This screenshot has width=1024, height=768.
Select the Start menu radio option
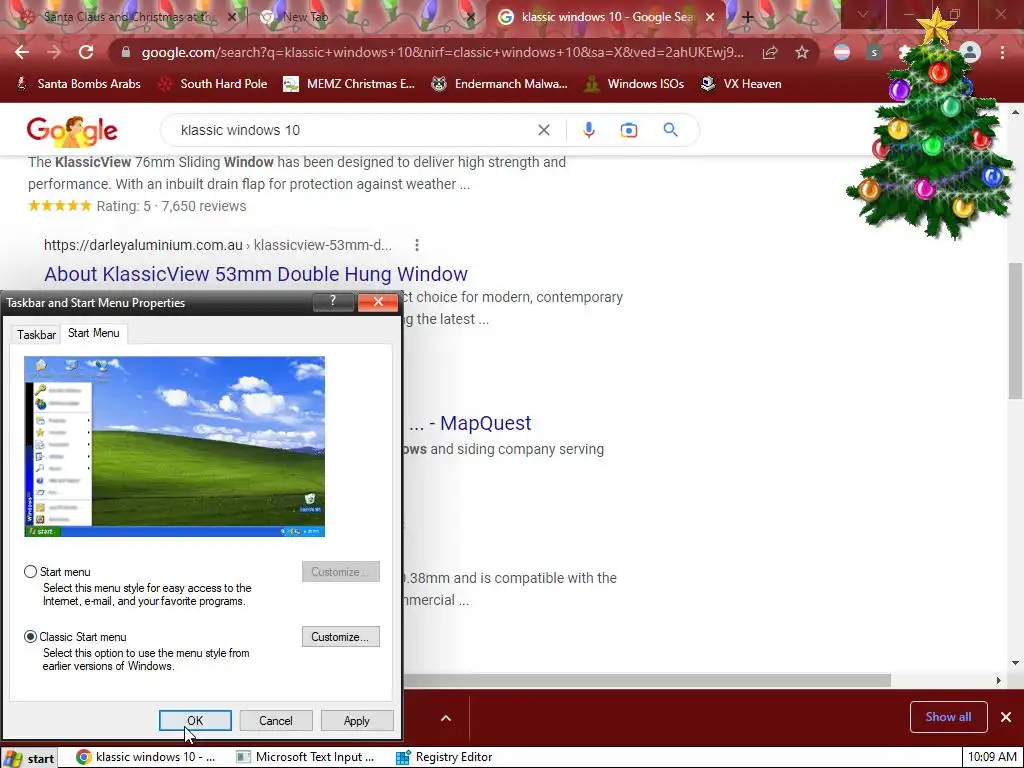click(30, 571)
